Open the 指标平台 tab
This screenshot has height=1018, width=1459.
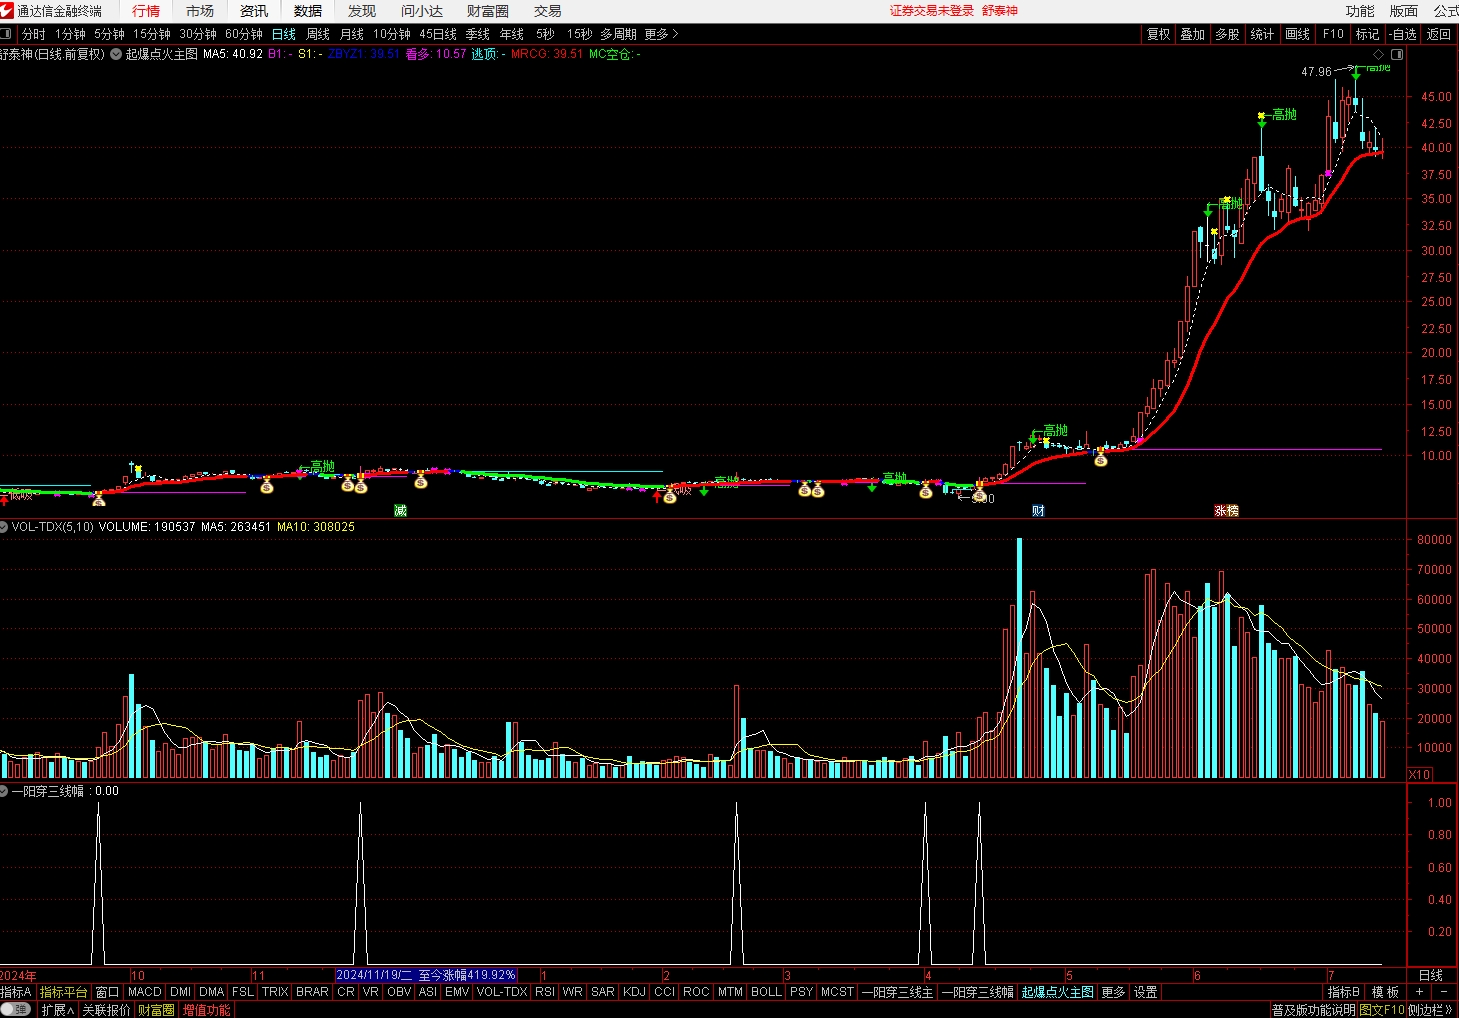click(64, 992)
